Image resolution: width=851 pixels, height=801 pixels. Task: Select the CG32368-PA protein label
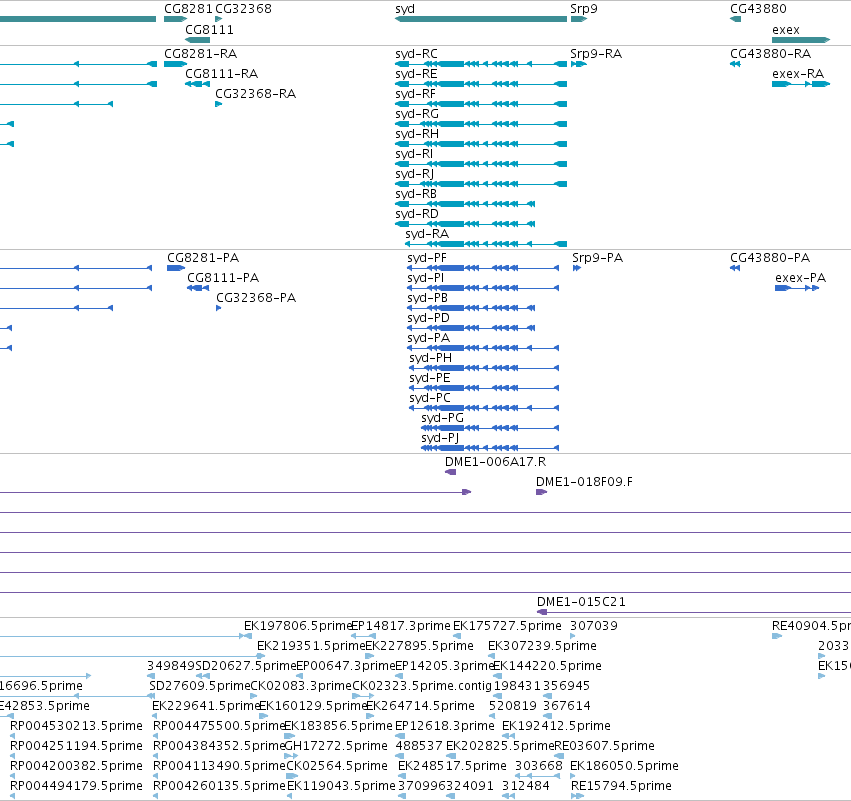[x=256, y=298]
